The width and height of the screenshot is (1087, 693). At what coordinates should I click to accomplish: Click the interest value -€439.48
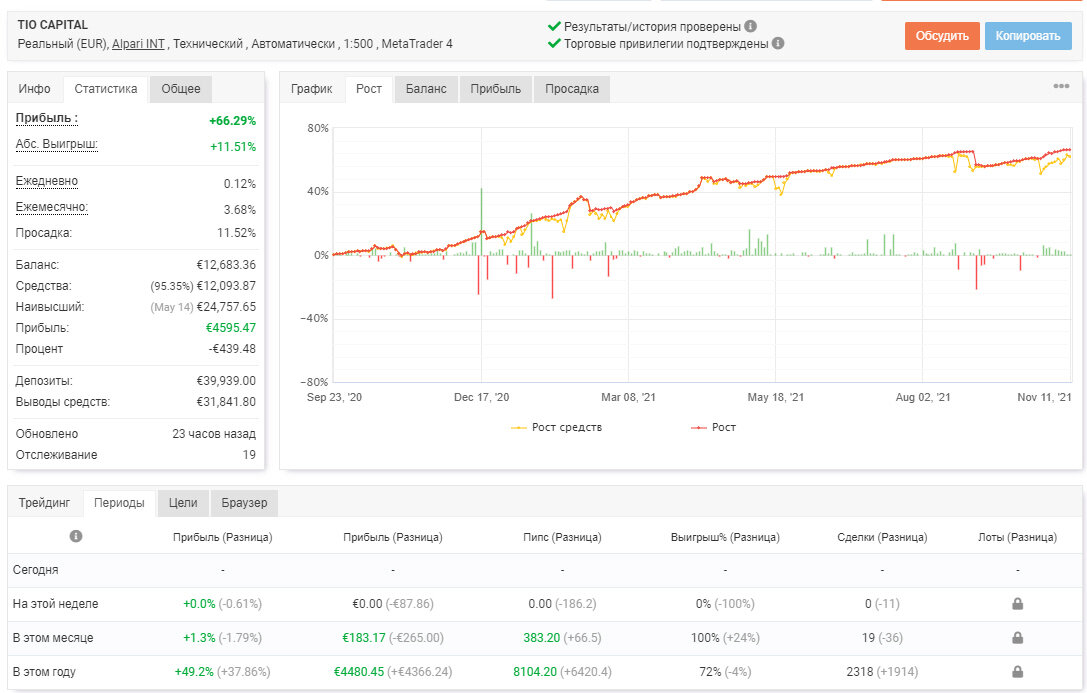point(232,349)
